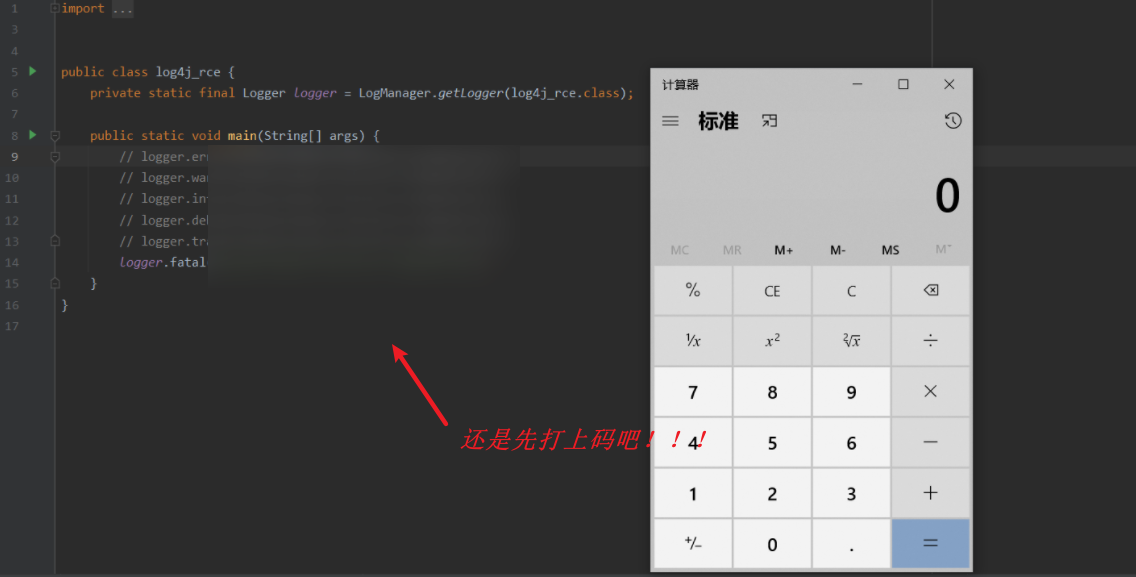Click fold end marker on line 13
This screenshot has height=577, width=1136.
(x=55, y=241)
